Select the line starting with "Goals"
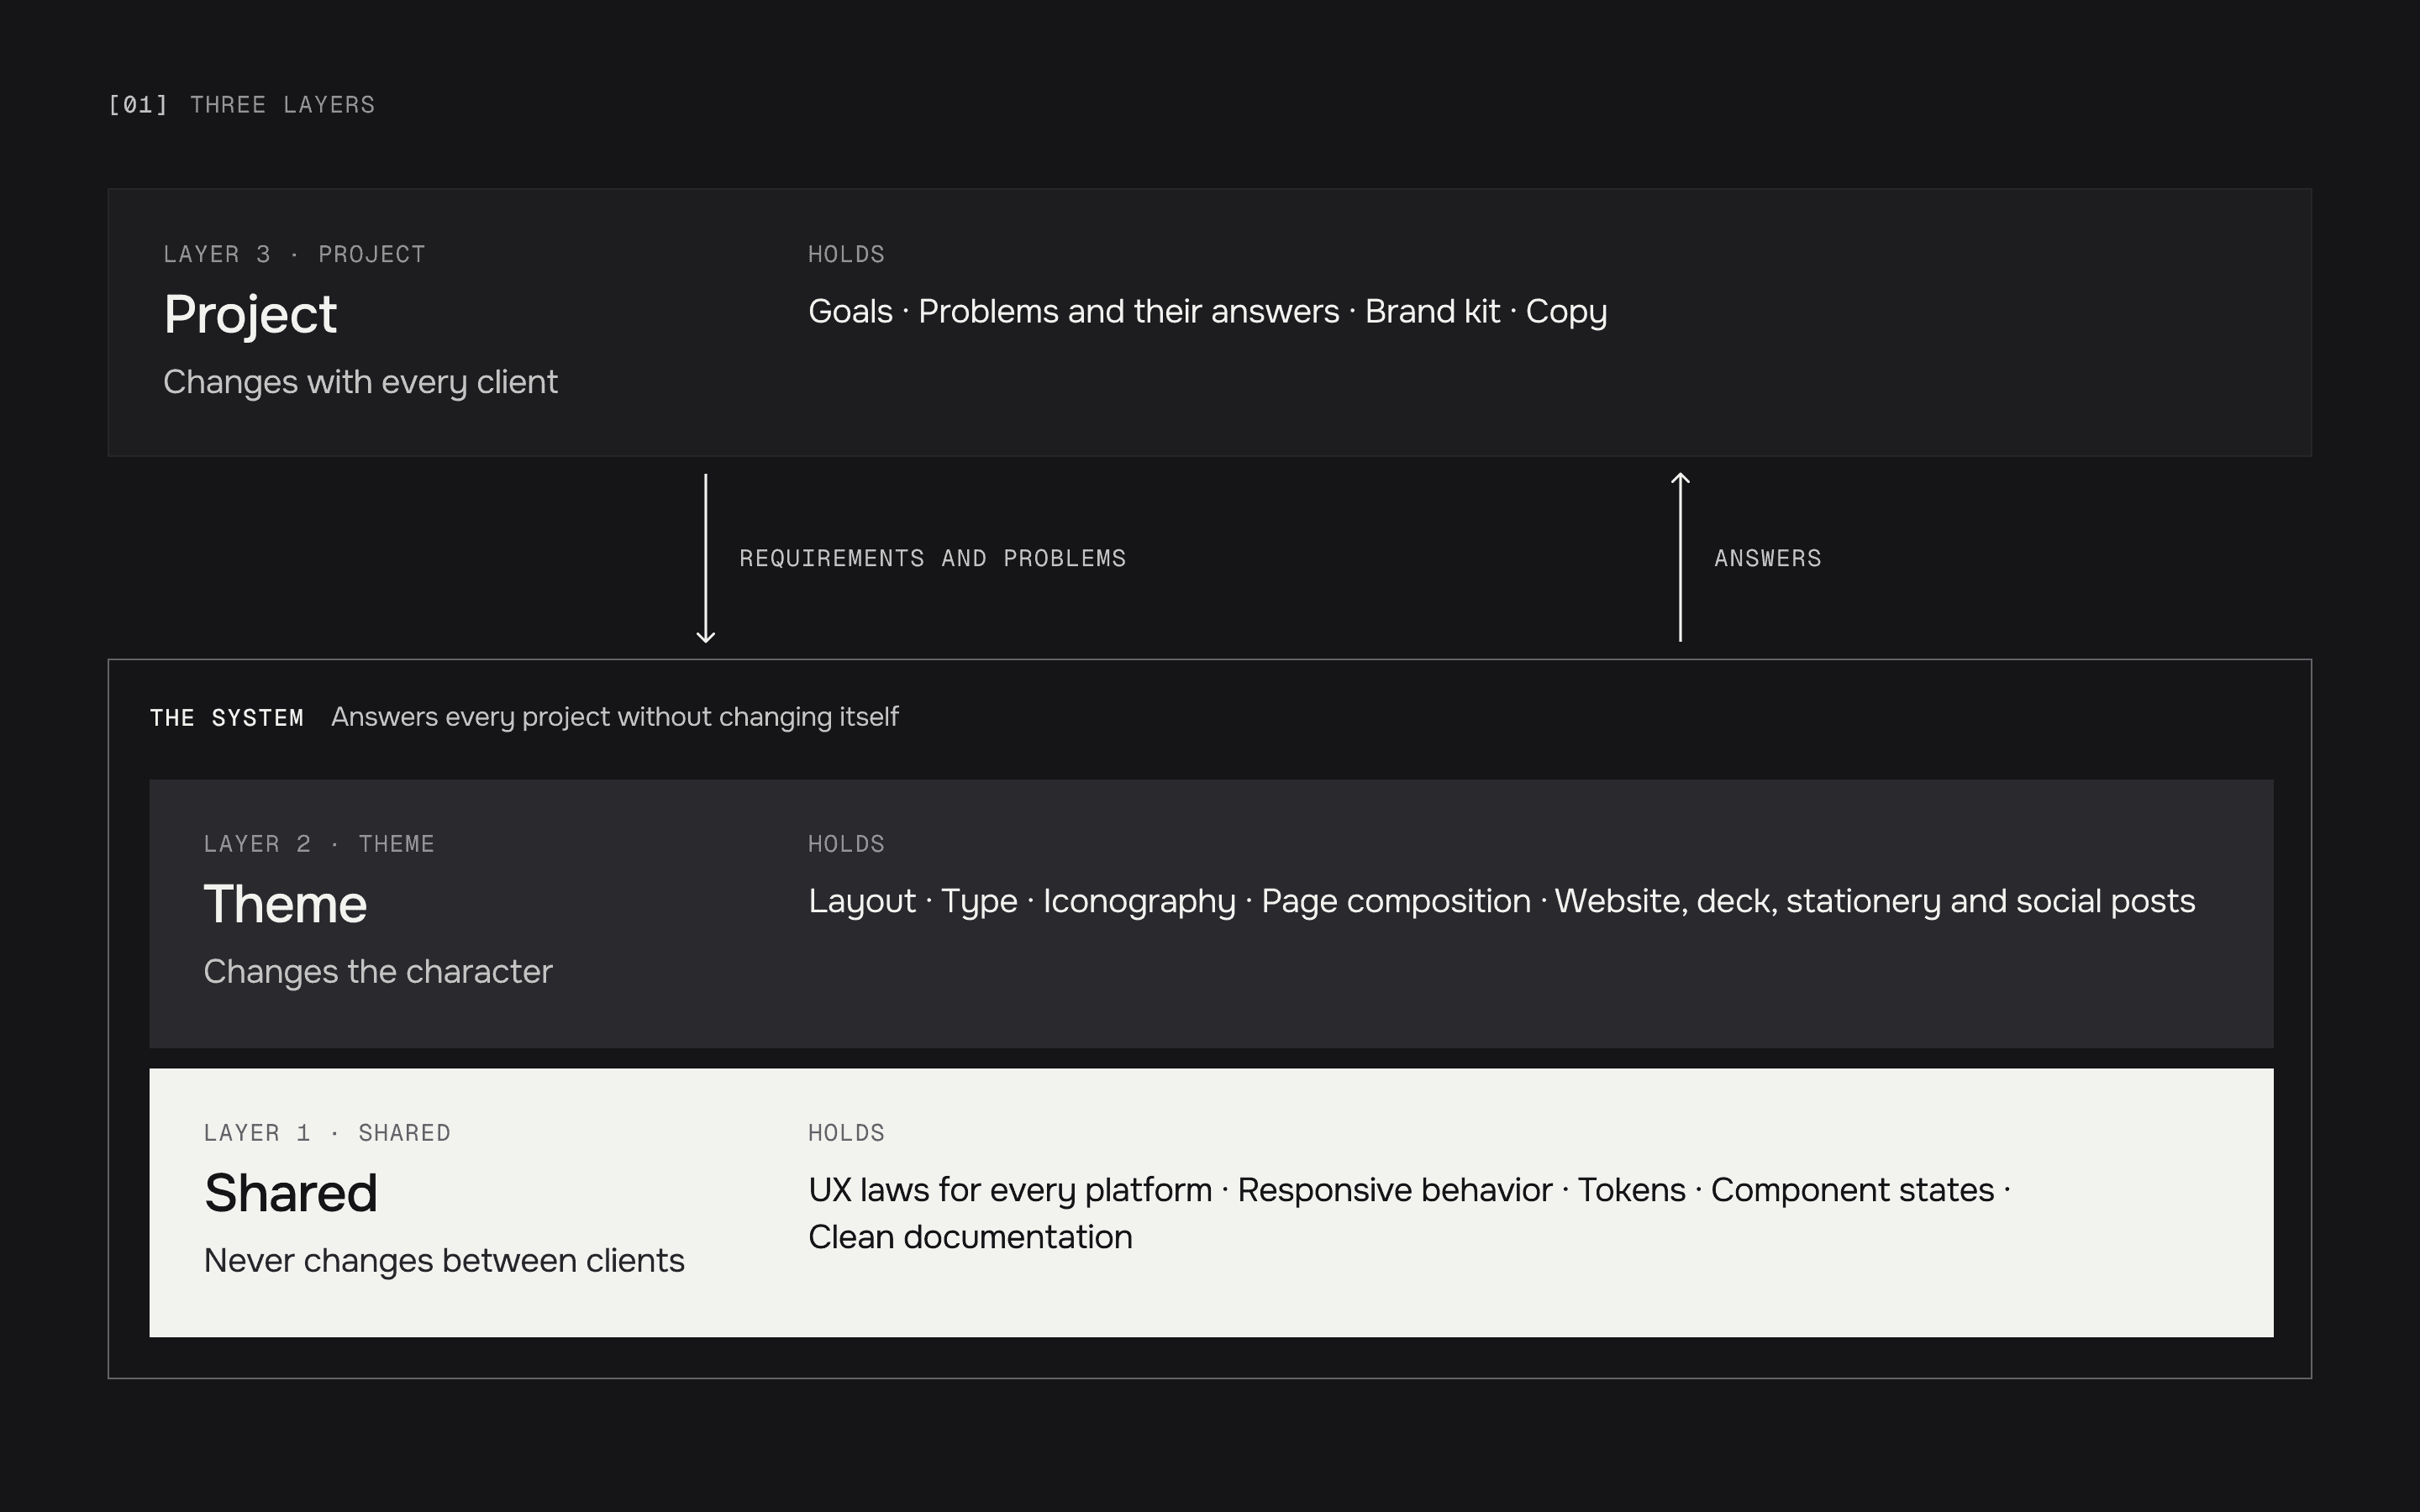 [1208, 312]
